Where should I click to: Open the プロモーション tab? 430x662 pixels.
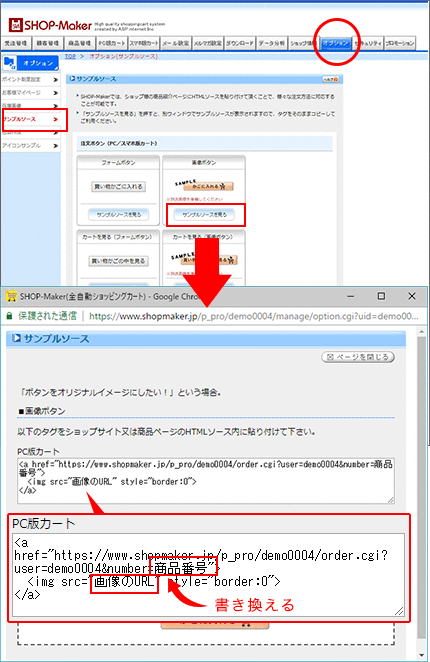coord(400,43)
